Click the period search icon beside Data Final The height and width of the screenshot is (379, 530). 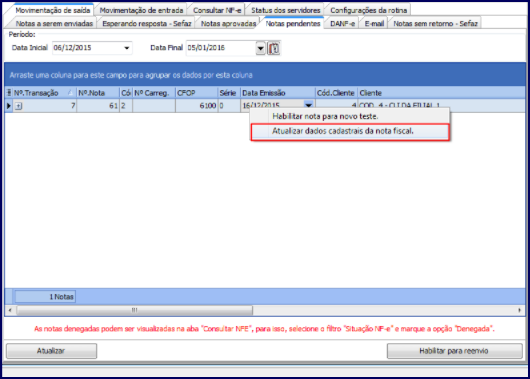point(274,48)
